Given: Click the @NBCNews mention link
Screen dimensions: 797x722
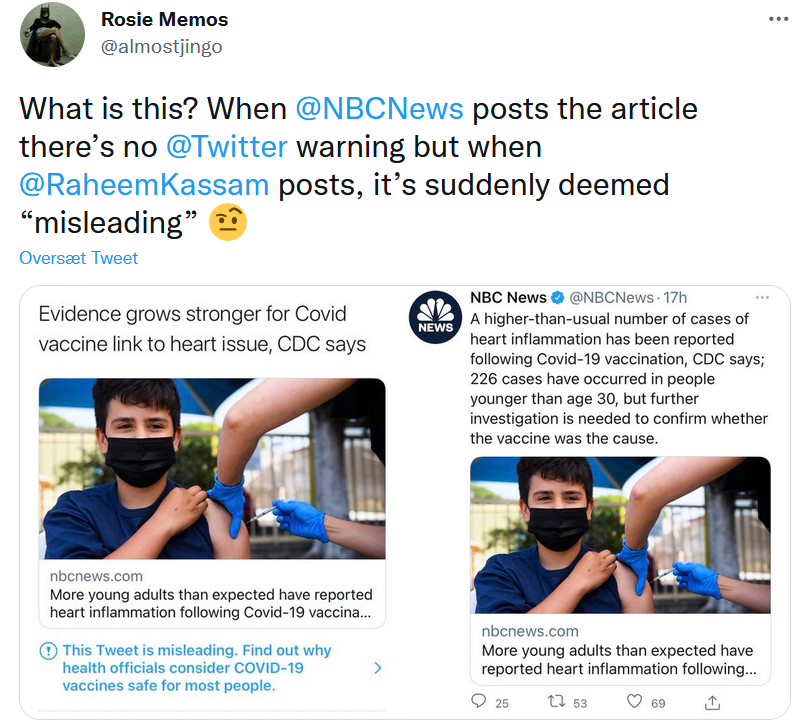Looking at the screenshot, I should [x=379, y=108].
